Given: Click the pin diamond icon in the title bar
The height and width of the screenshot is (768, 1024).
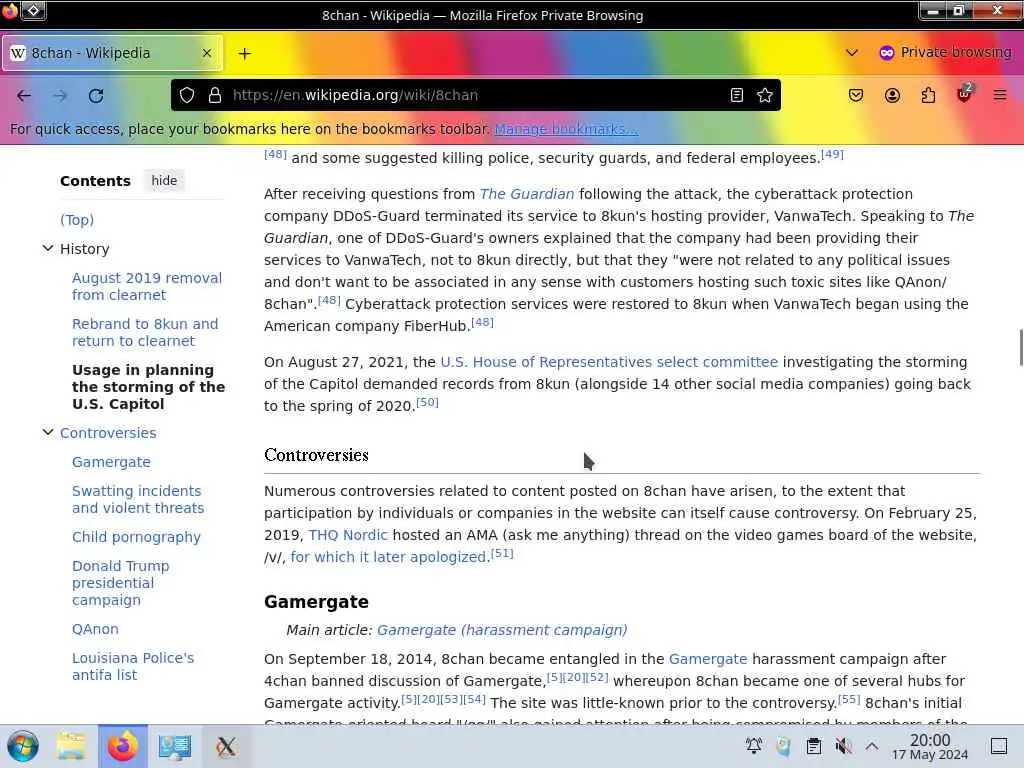Looking at the screenshot, I should click(34, 10).
